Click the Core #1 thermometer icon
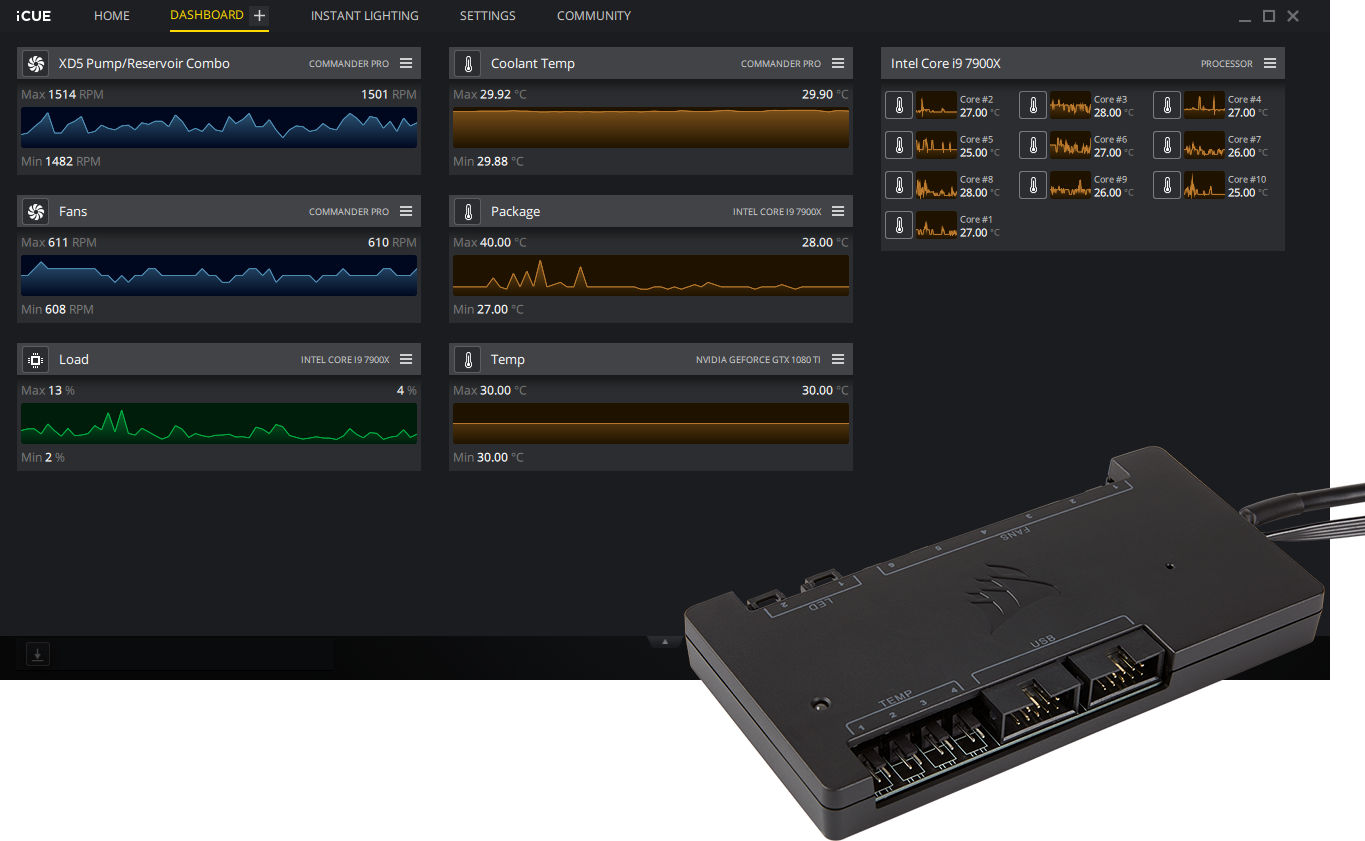Screen dimensions: 1365x841 tap(899, 225)
